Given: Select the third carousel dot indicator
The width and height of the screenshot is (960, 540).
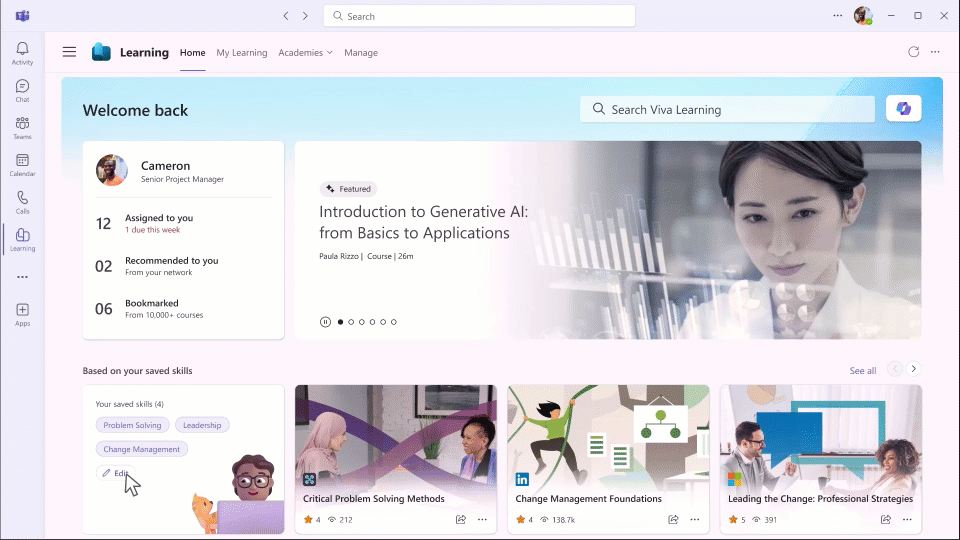Looking at the screenshot, I should 361,322.
